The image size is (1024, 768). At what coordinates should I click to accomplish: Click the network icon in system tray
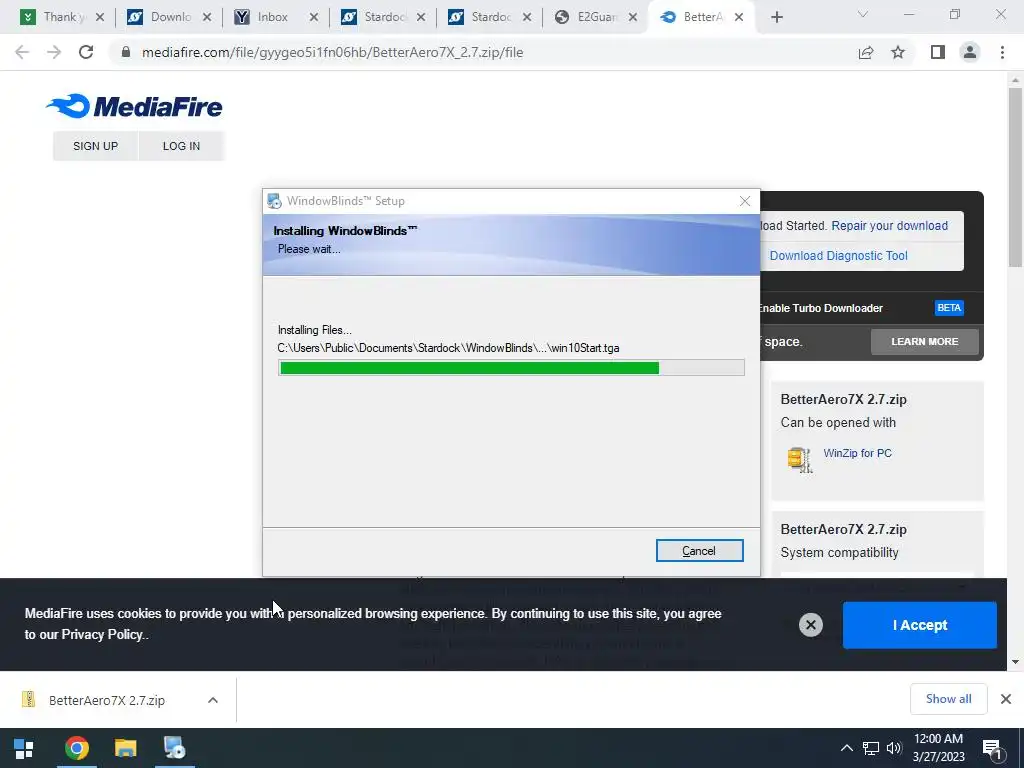click(x=871, y=748)
